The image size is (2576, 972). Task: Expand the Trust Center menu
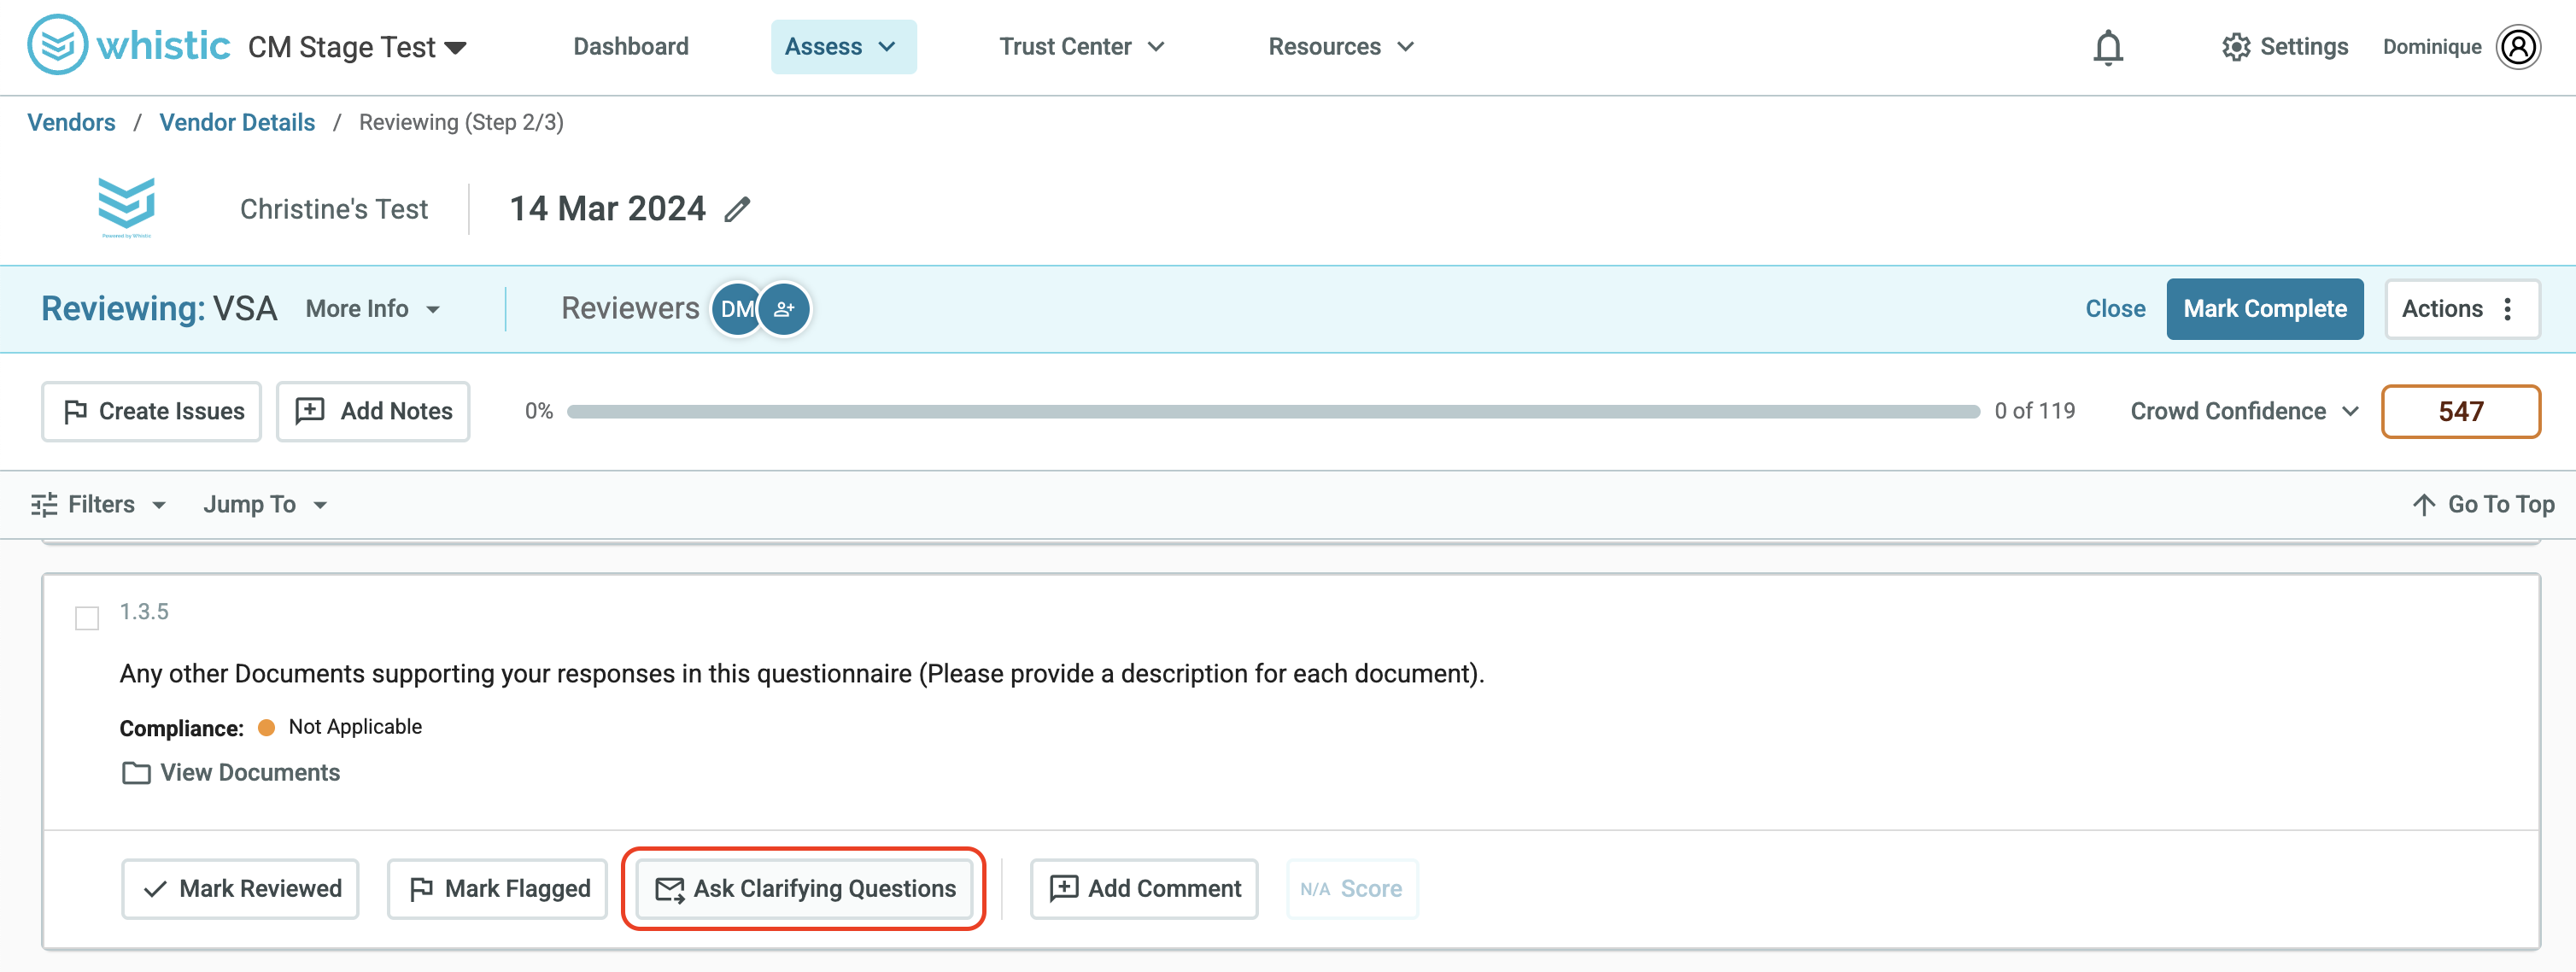(x=1082, y=47)
